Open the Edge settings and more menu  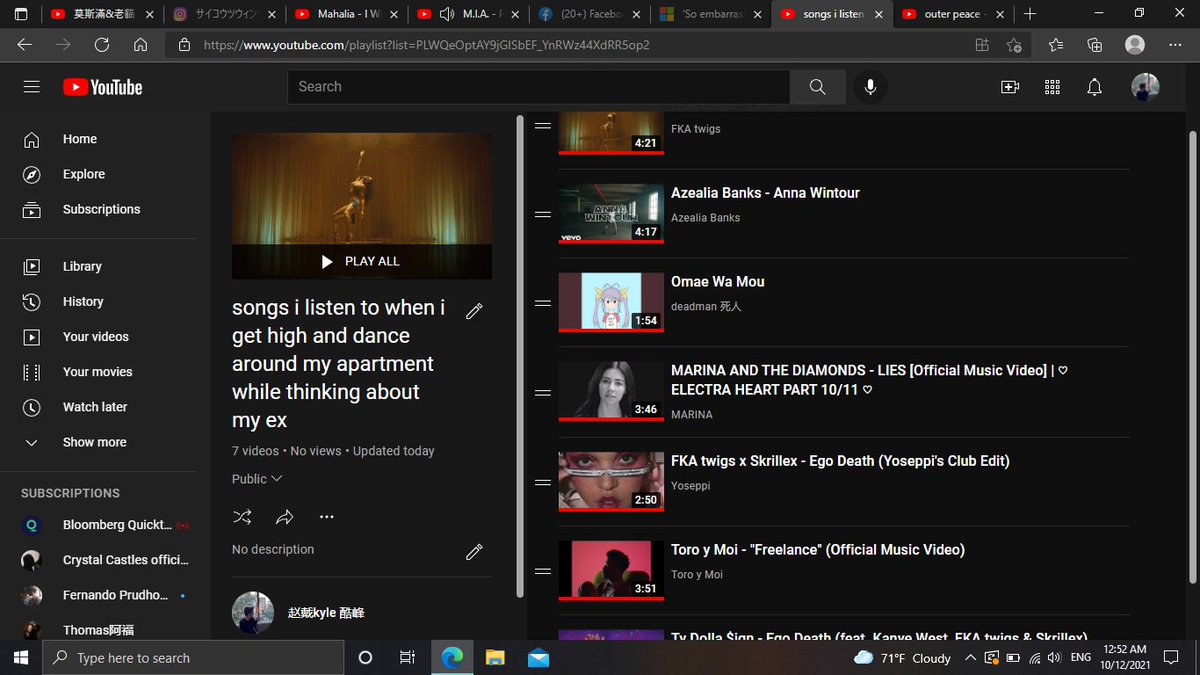(x=1175, y=45)
